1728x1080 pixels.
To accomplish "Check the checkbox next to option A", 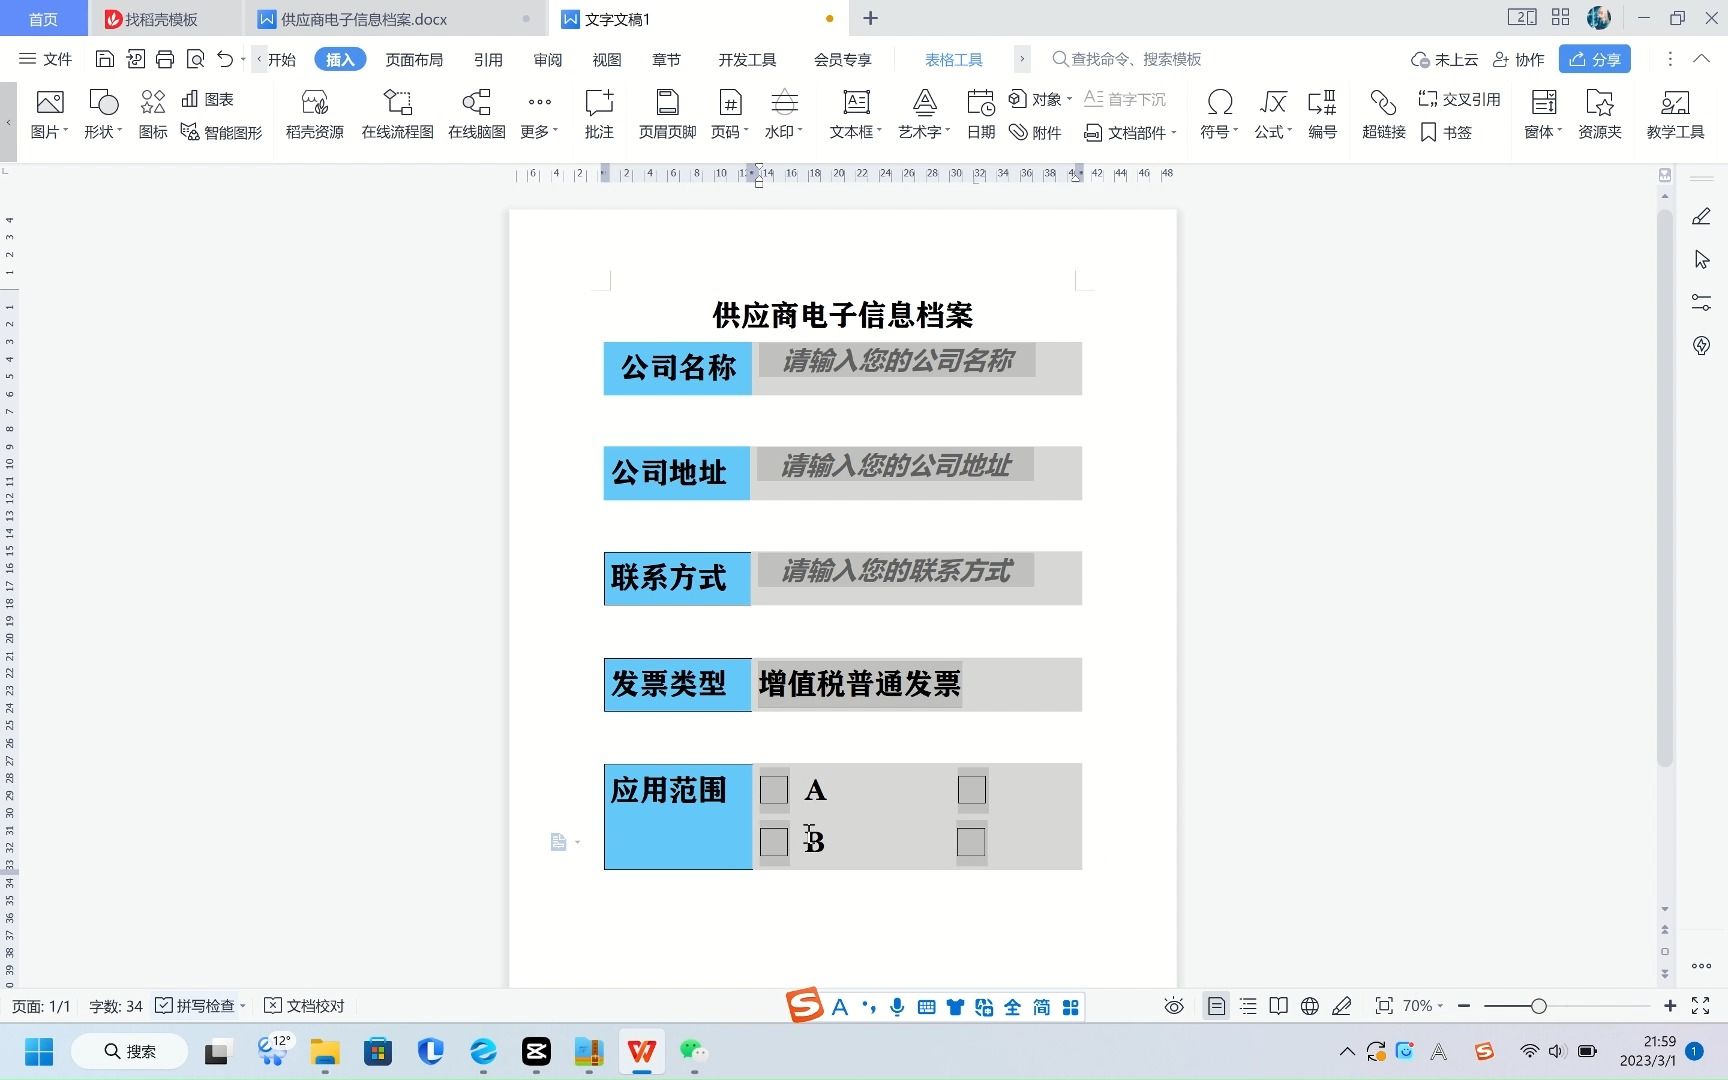I will pos(774,789).
